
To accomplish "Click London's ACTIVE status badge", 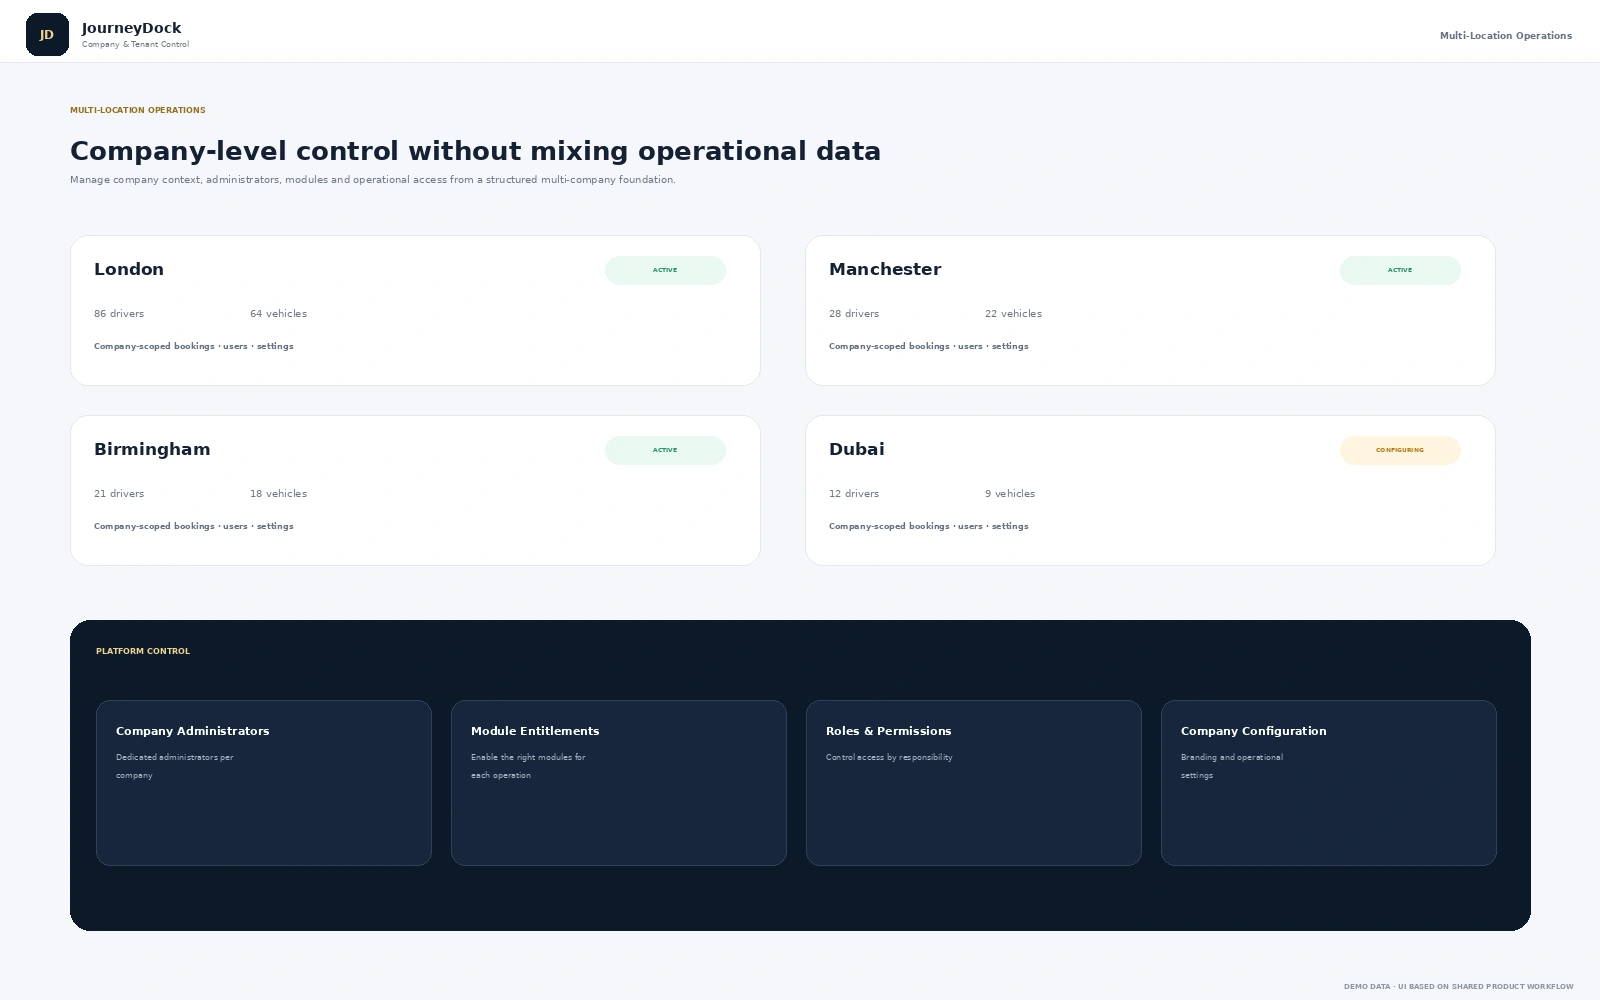I will (665, 270).
